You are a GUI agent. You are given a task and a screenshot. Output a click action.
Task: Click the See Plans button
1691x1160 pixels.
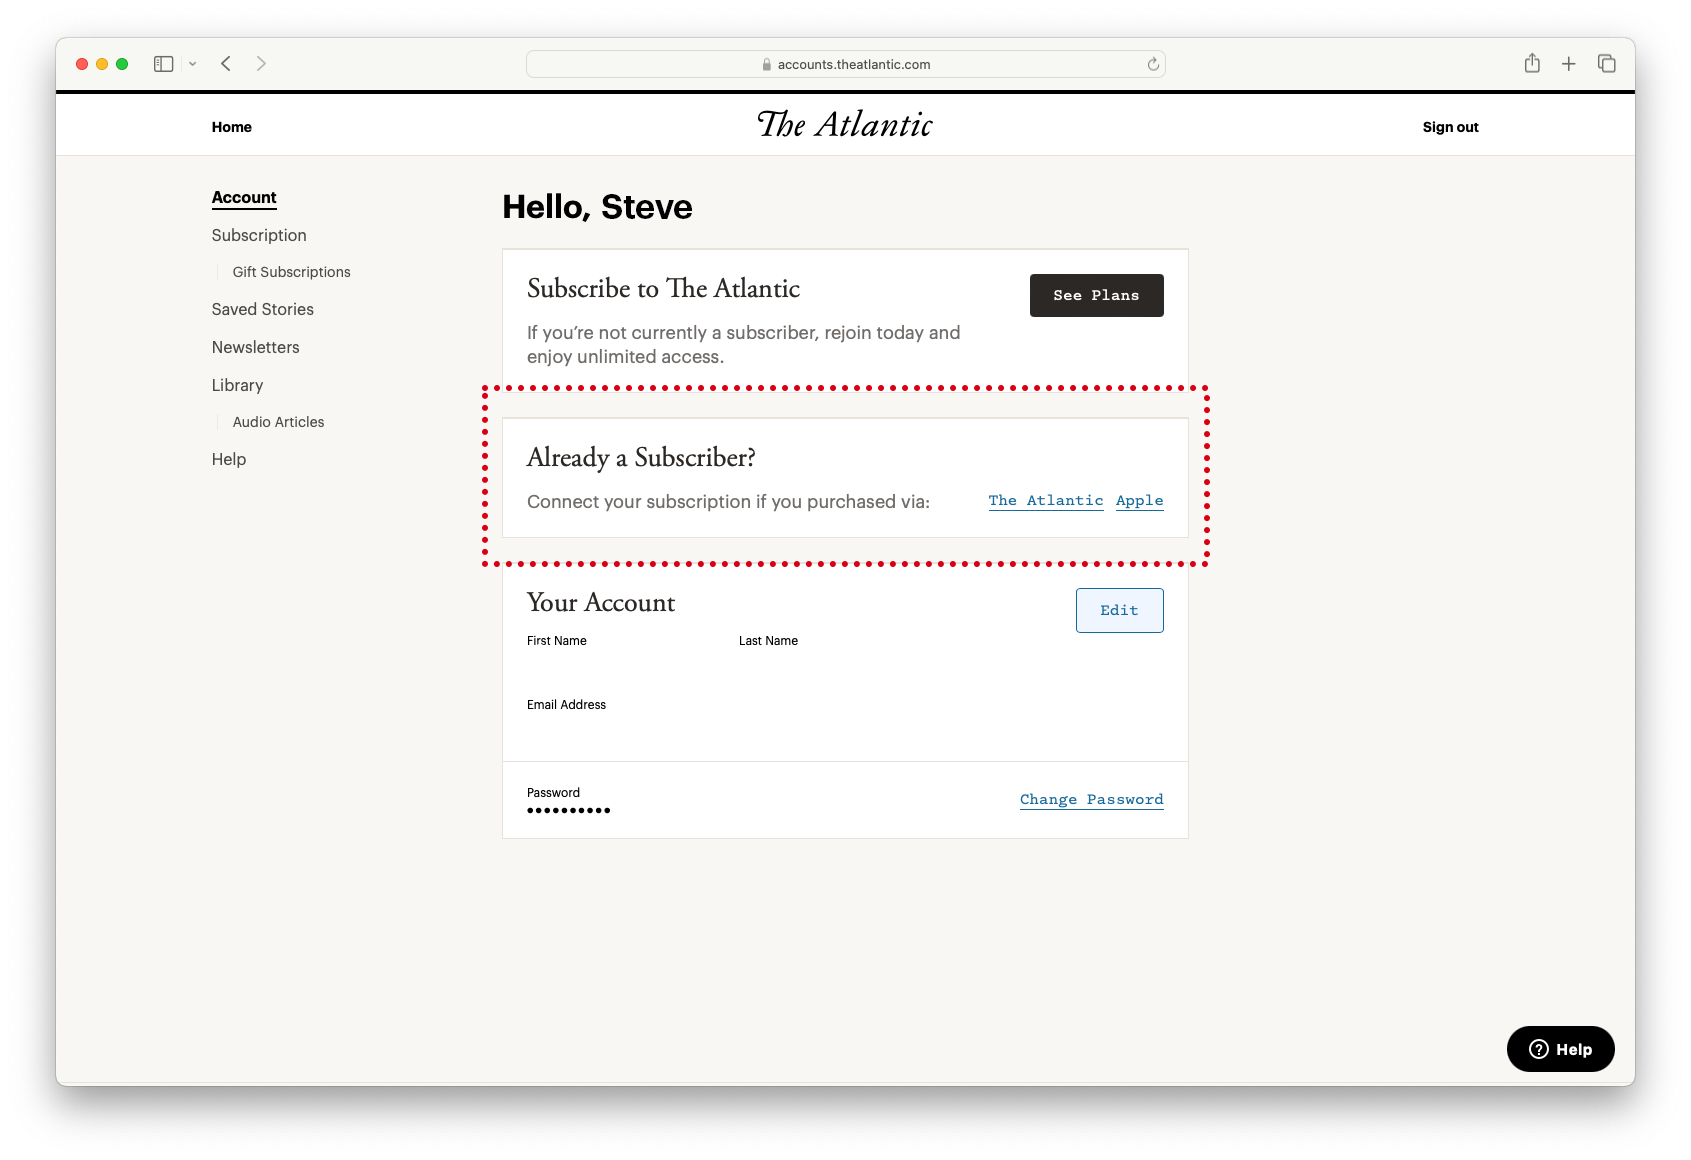coord(1096,295)
